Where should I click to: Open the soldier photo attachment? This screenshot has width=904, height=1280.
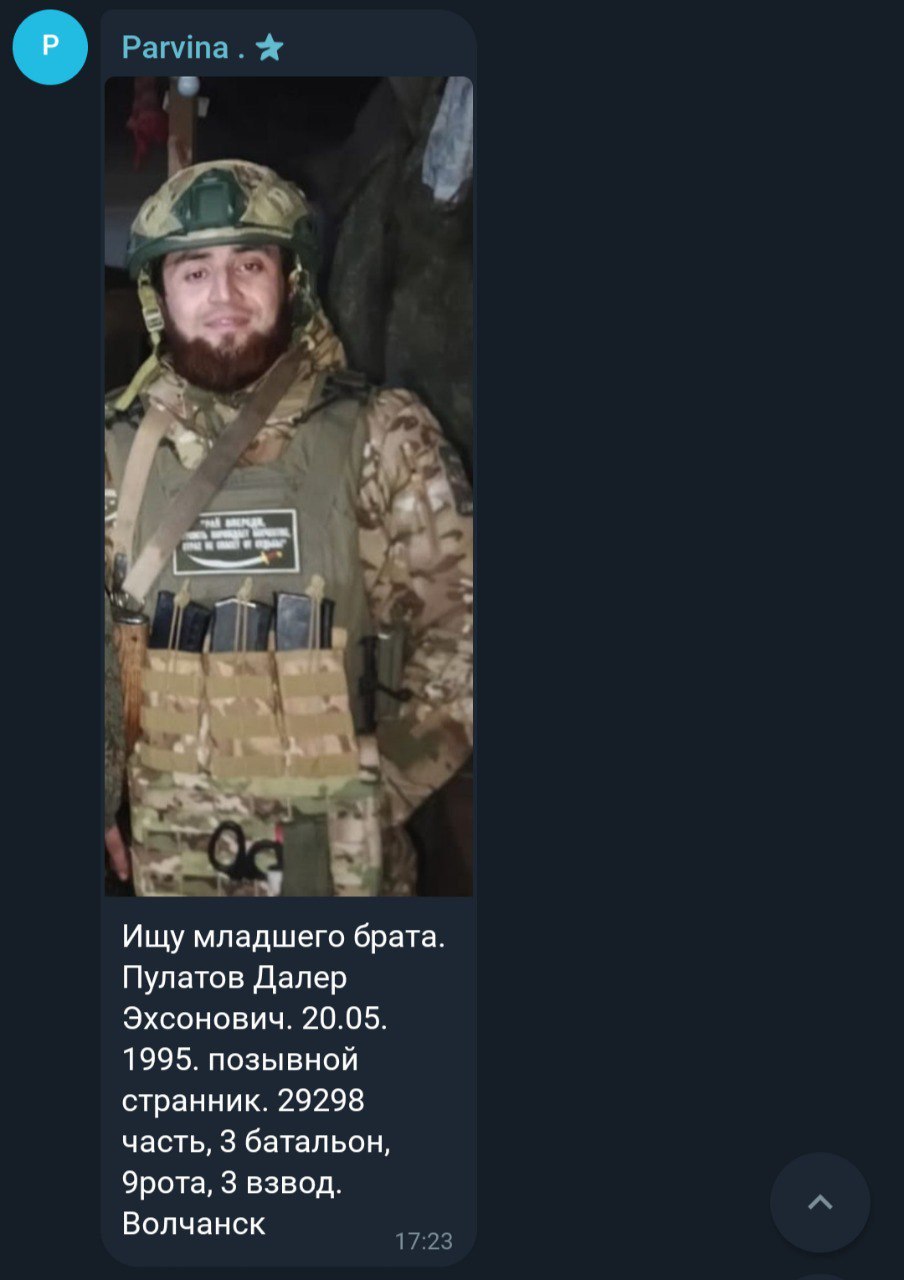(289, 486)
